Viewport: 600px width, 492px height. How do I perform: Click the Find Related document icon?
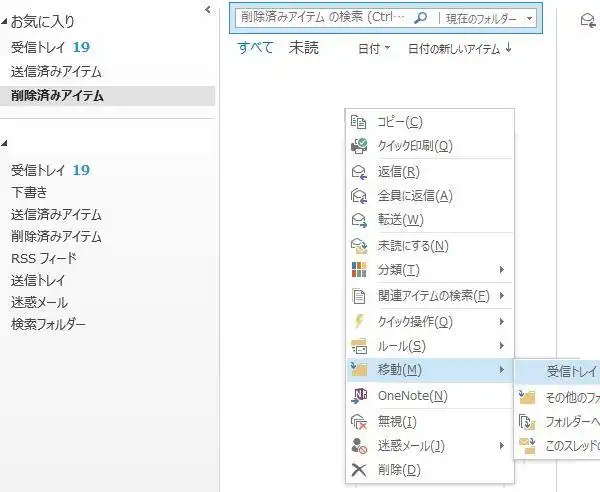[x=359, y=296]
